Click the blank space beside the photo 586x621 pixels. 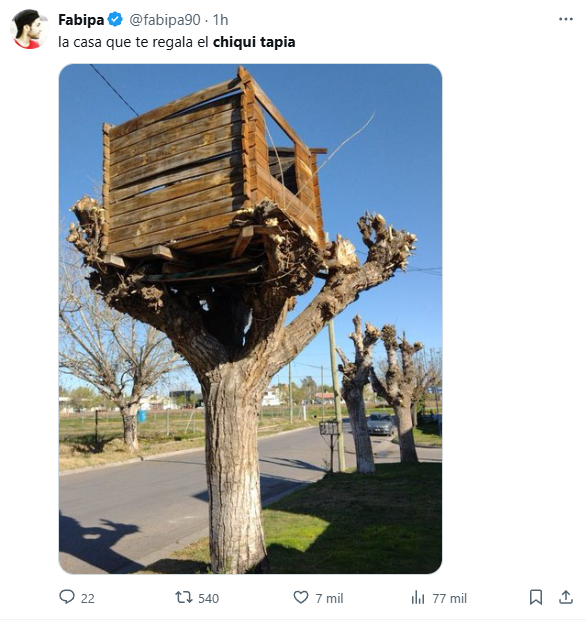pos(513,319)
